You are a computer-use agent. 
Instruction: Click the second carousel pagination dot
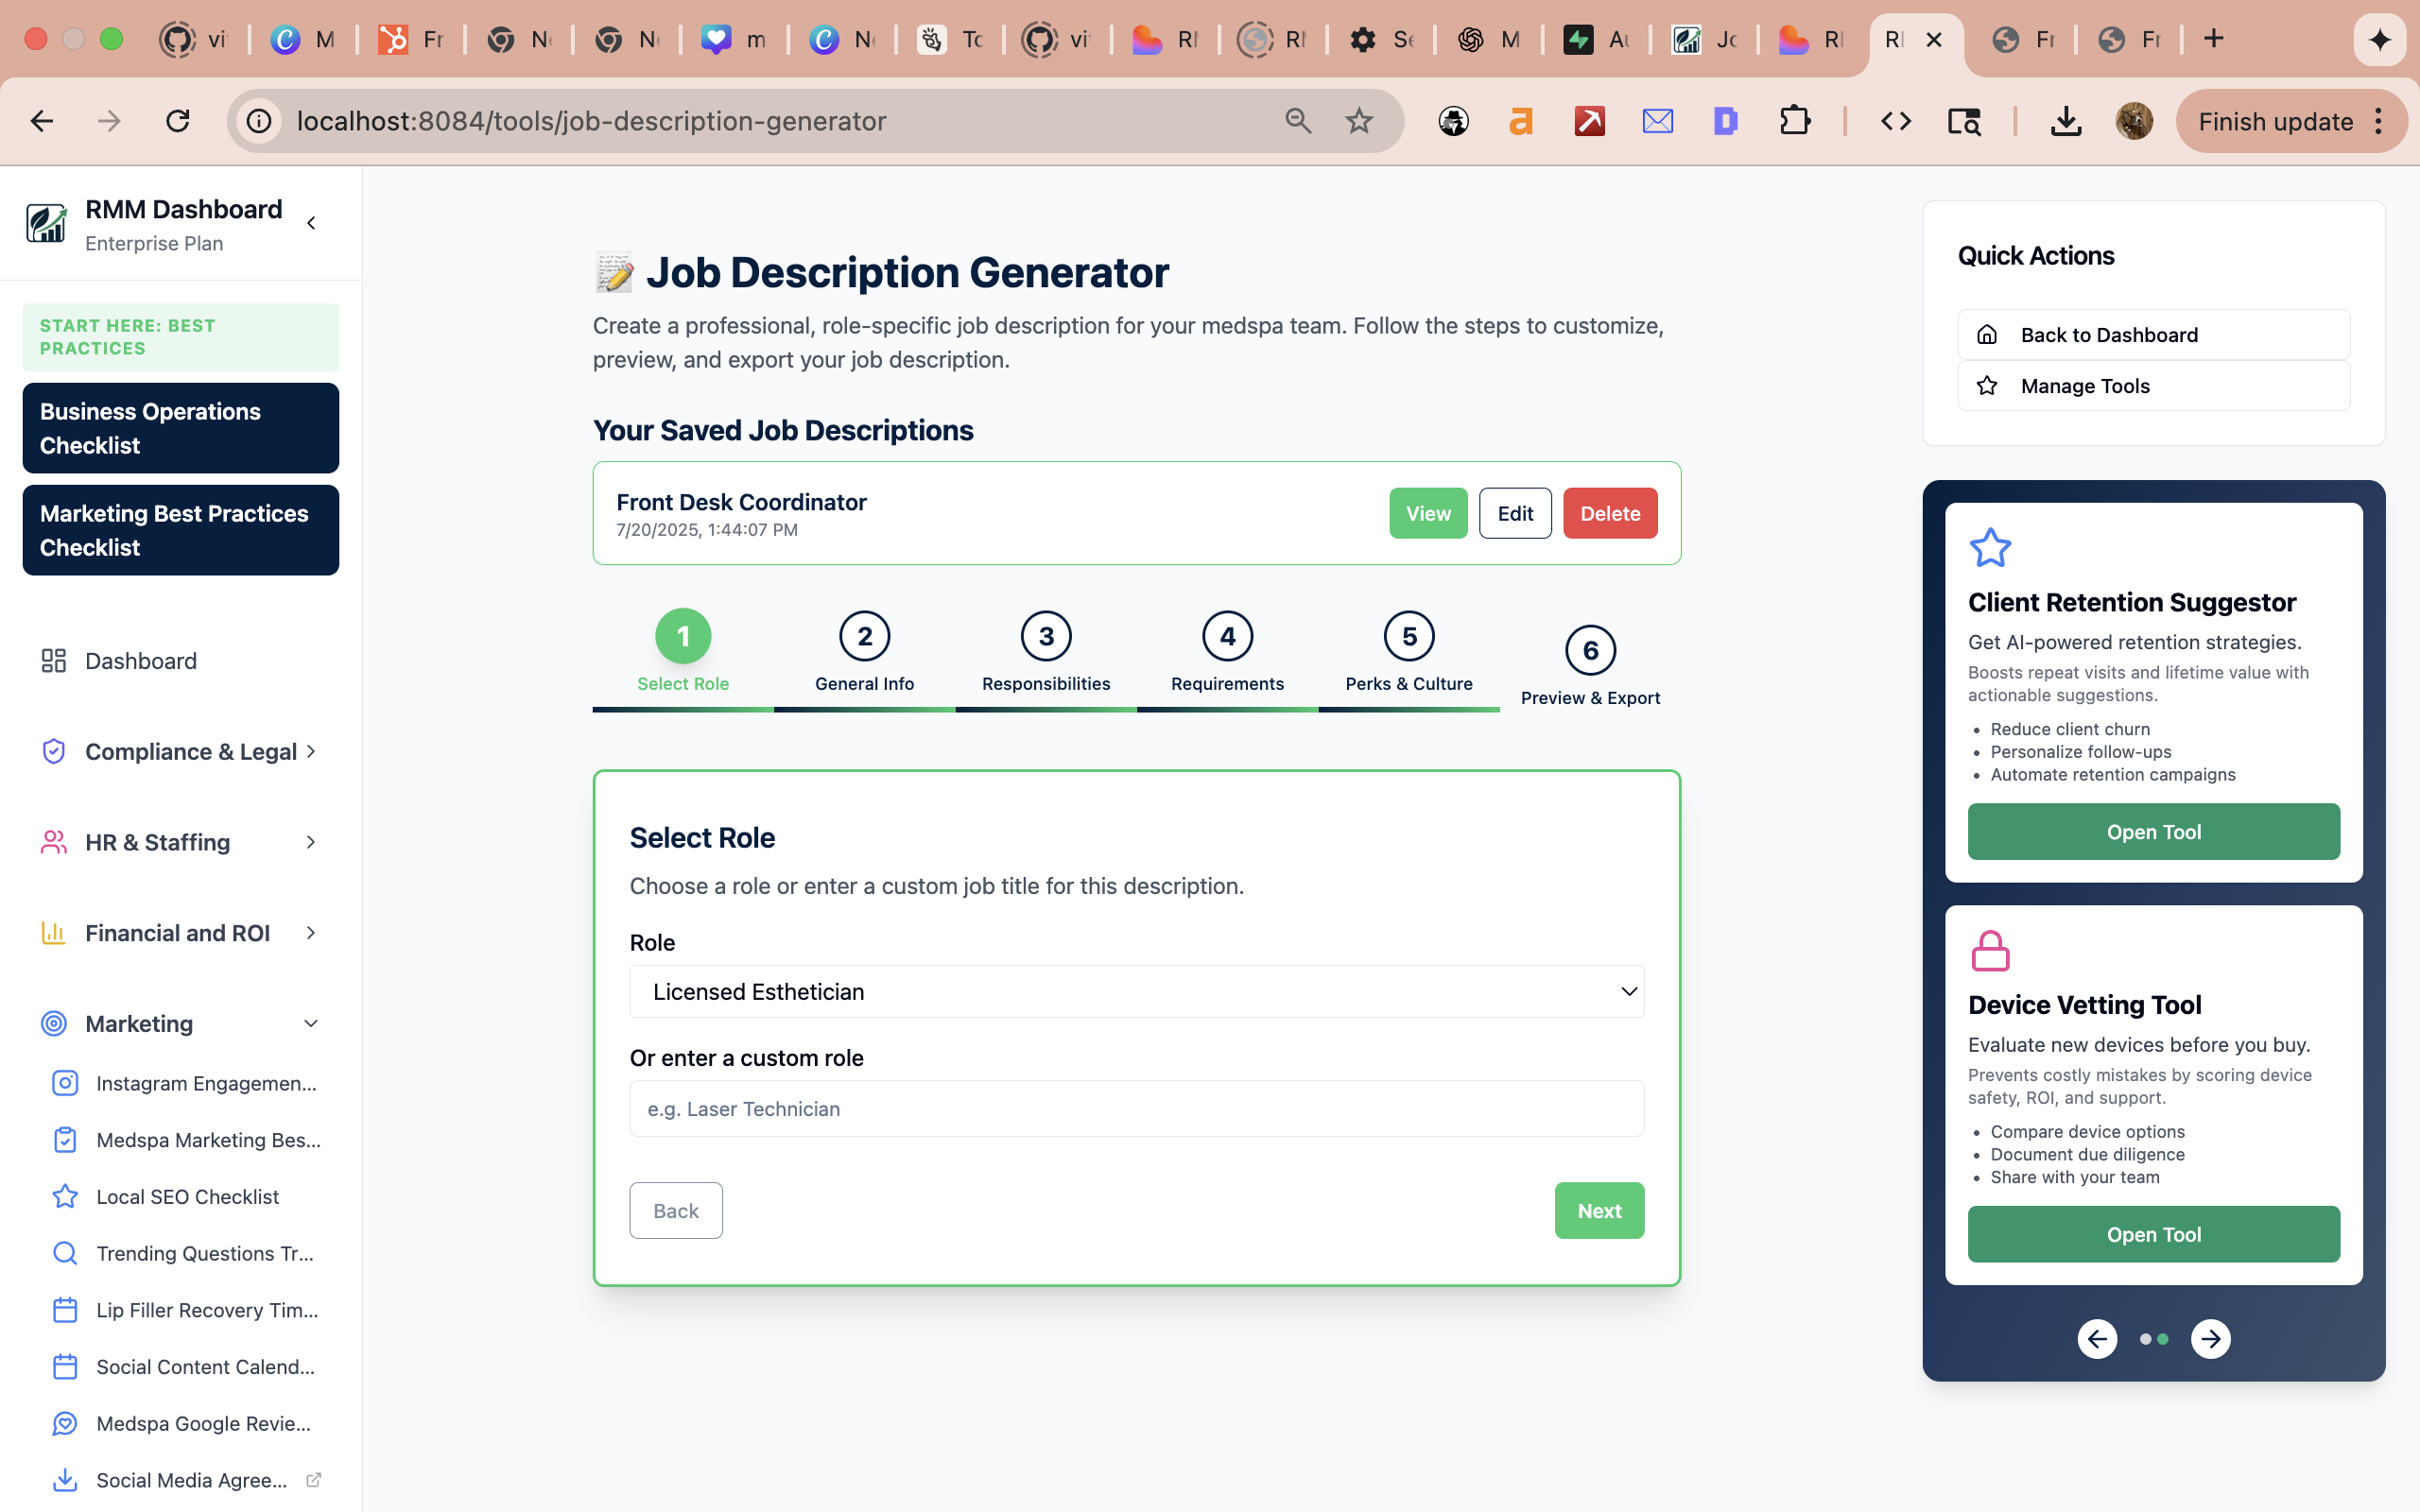2163,1339
